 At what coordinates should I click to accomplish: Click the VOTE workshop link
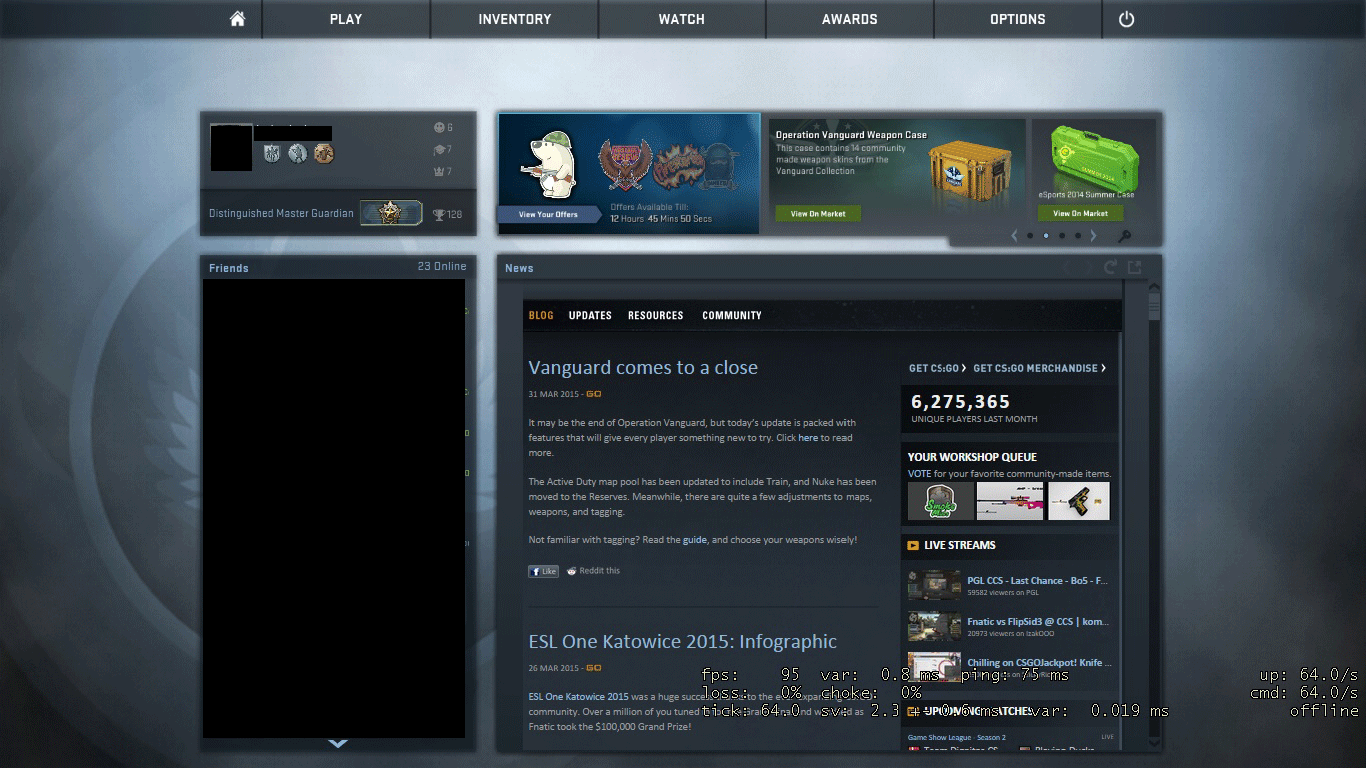pyautogui.click(x=919, y=474)
